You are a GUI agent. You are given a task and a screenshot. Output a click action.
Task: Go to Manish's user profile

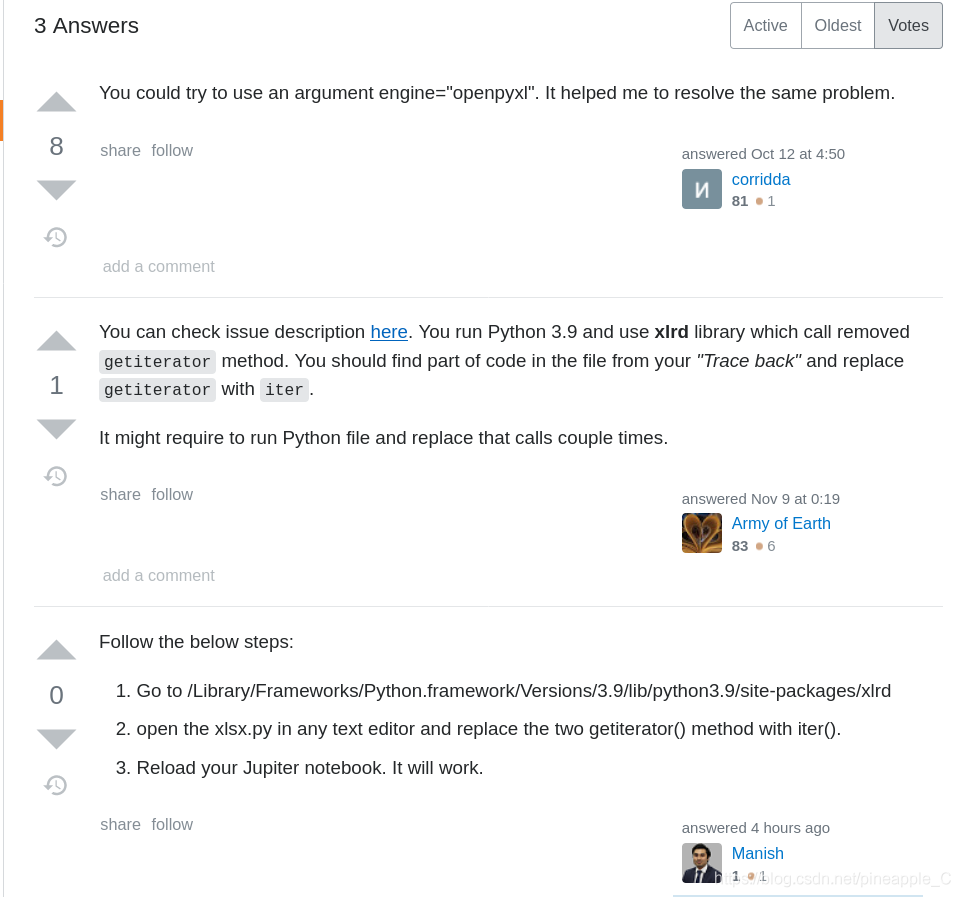(x=757, y=853)
